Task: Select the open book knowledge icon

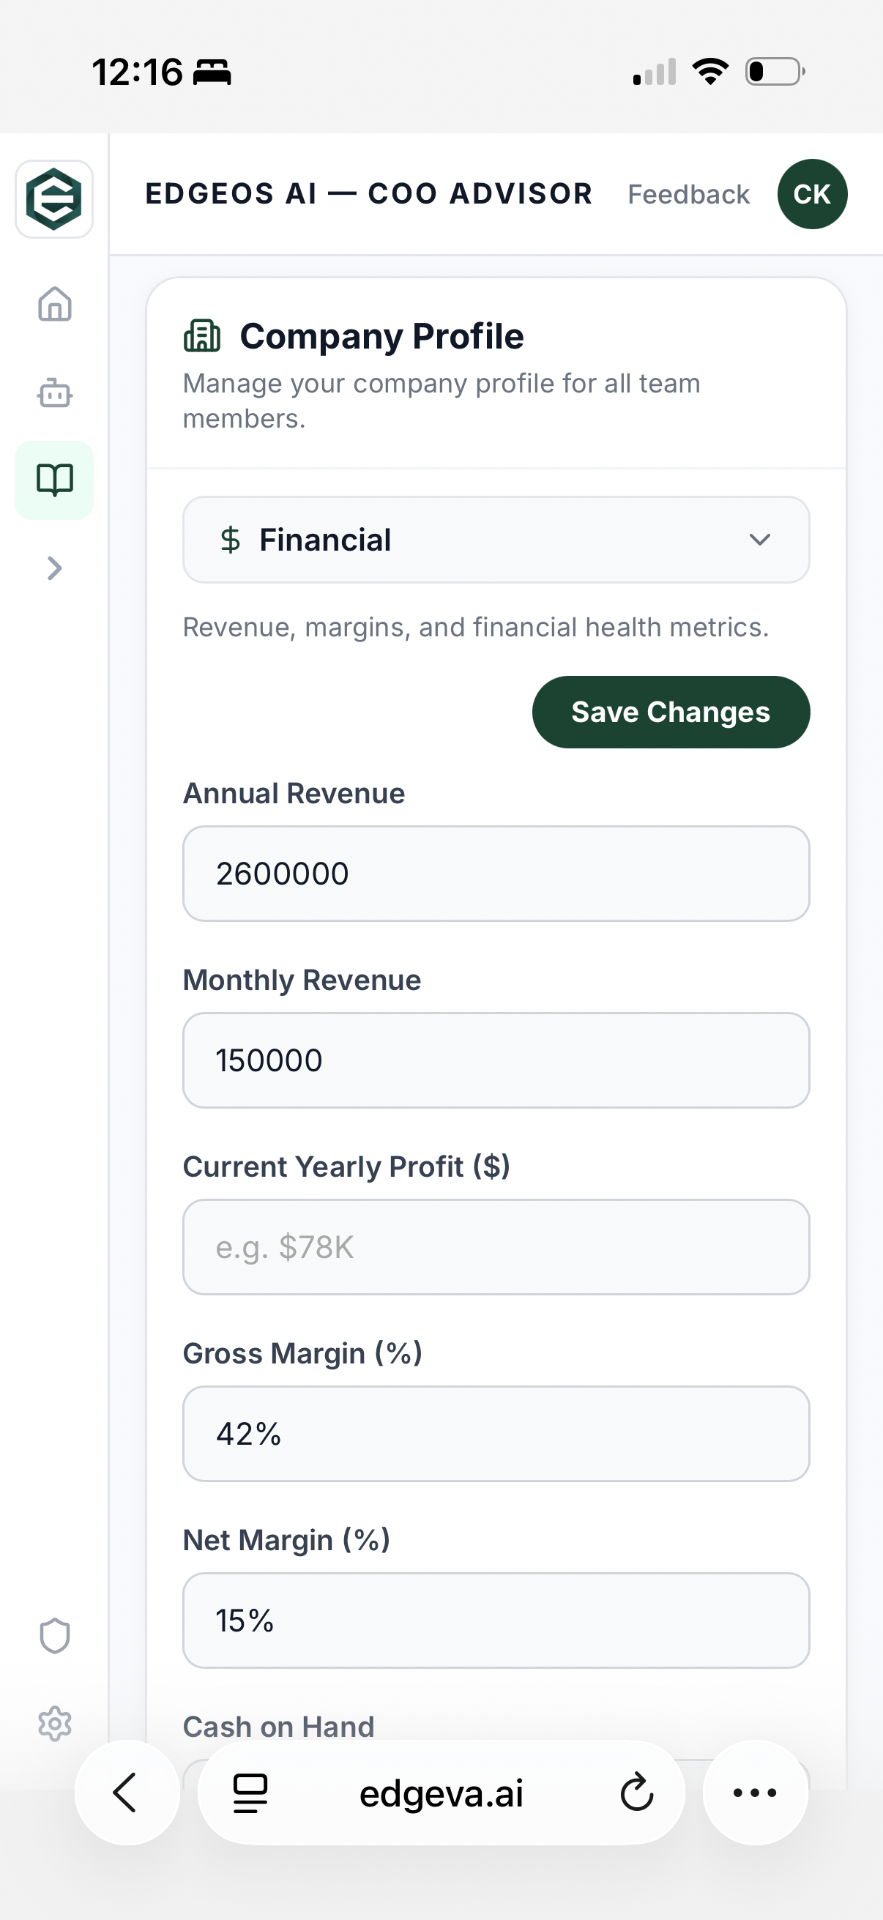Action: pos(55,480)
